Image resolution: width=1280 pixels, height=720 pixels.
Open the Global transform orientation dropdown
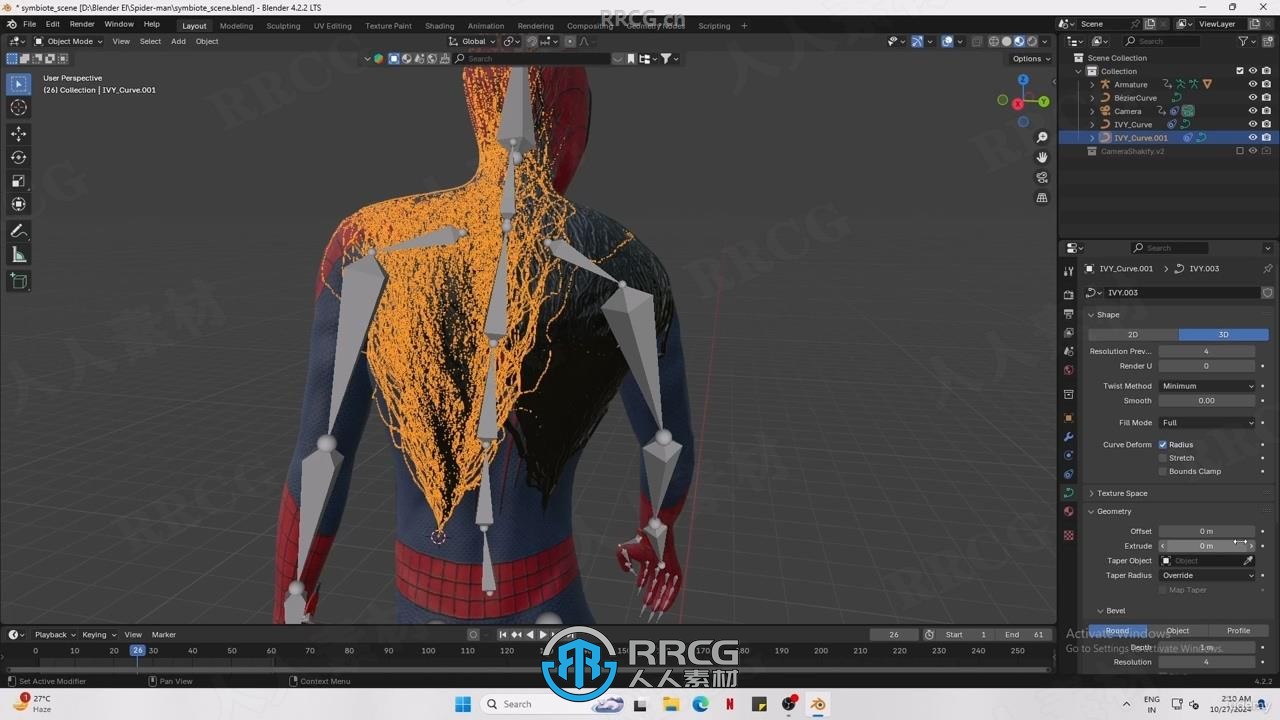tap(472, 41)
